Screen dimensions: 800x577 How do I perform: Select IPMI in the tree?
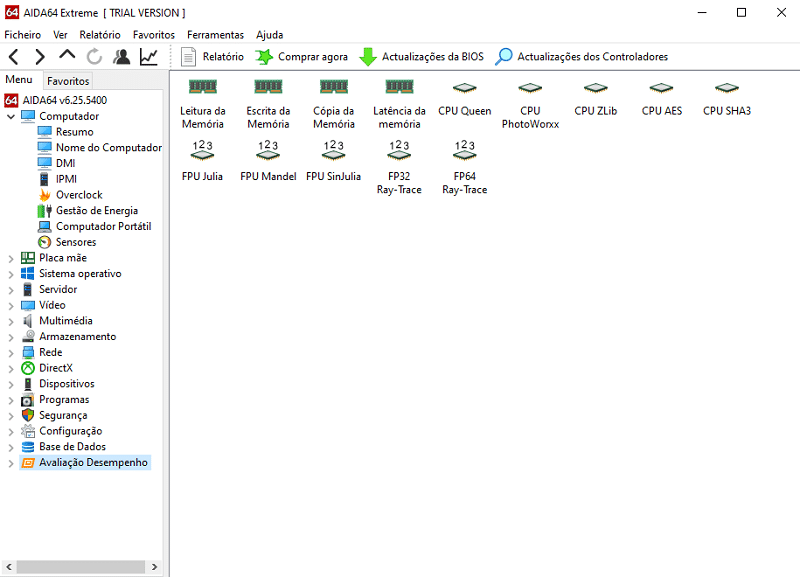point(66,179)
